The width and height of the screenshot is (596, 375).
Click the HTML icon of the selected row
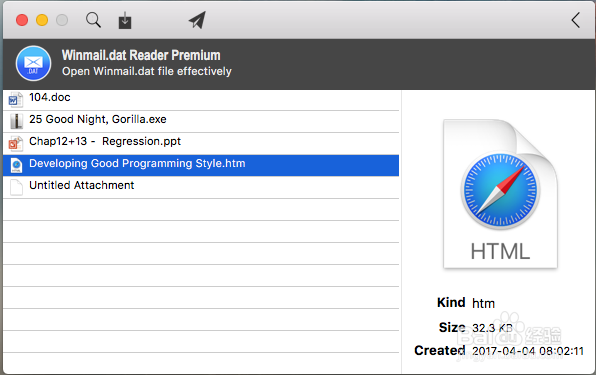16,165
